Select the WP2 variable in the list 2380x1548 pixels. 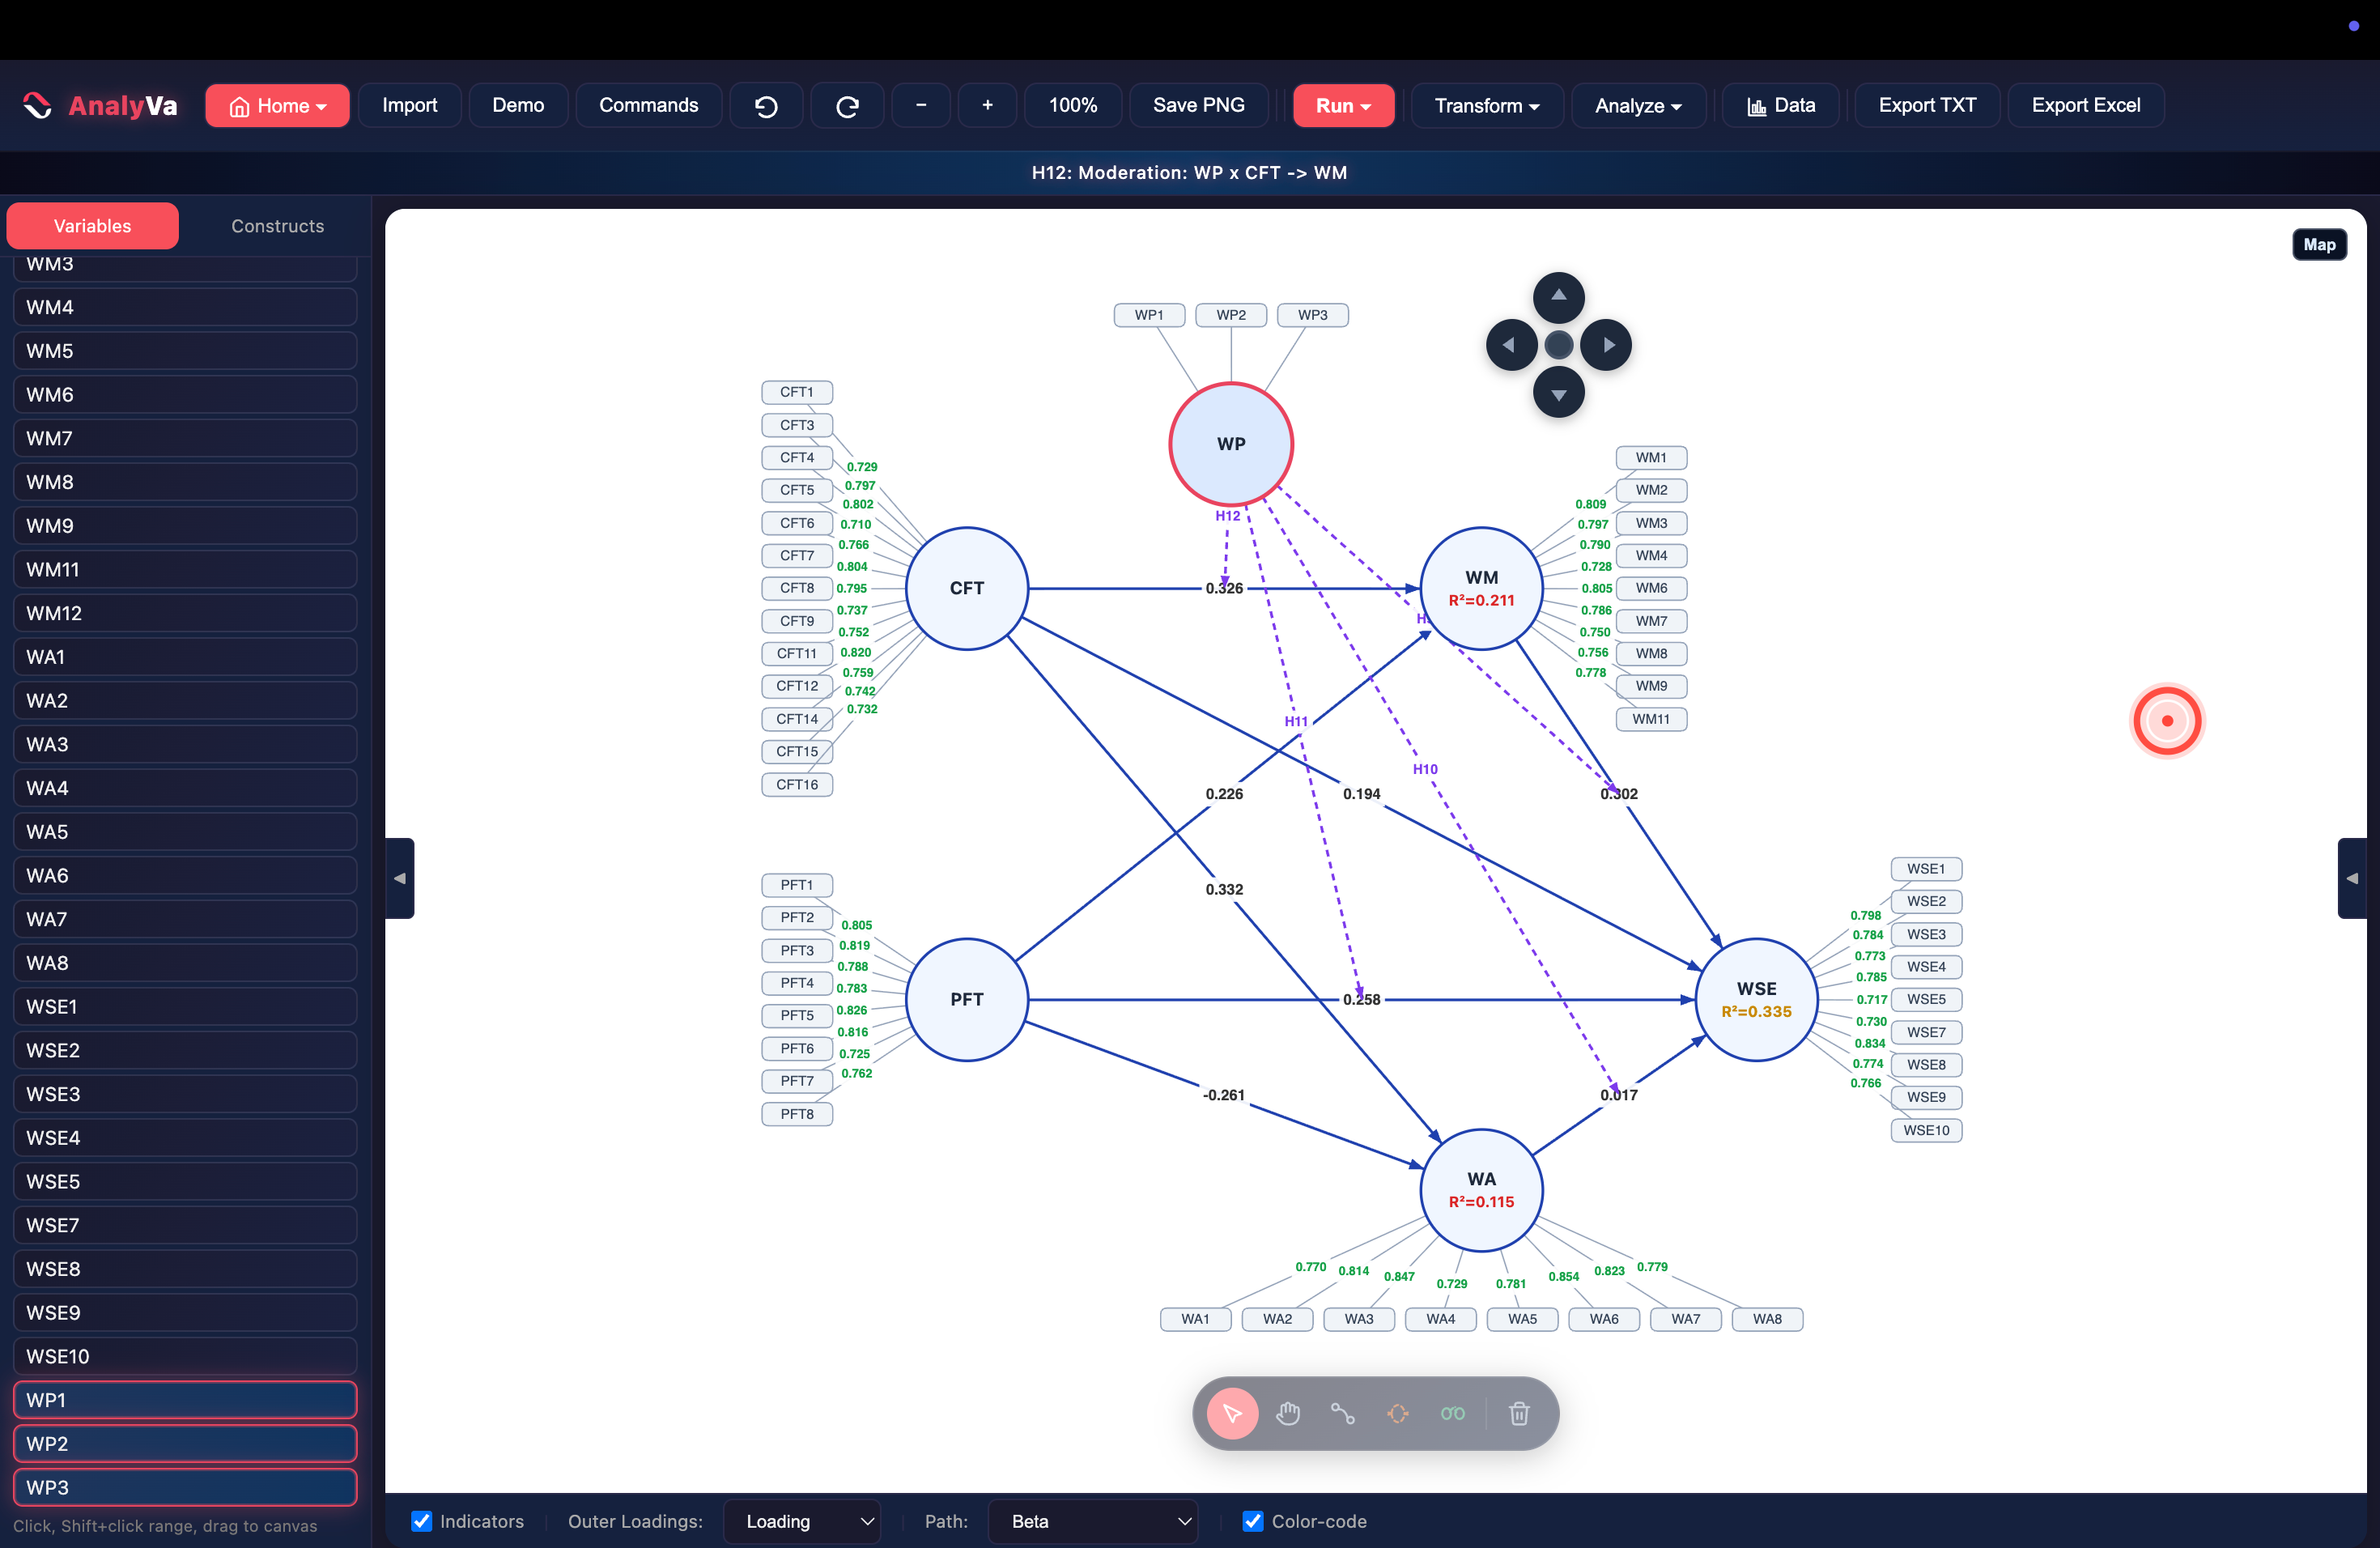[x=185, y=1444]
